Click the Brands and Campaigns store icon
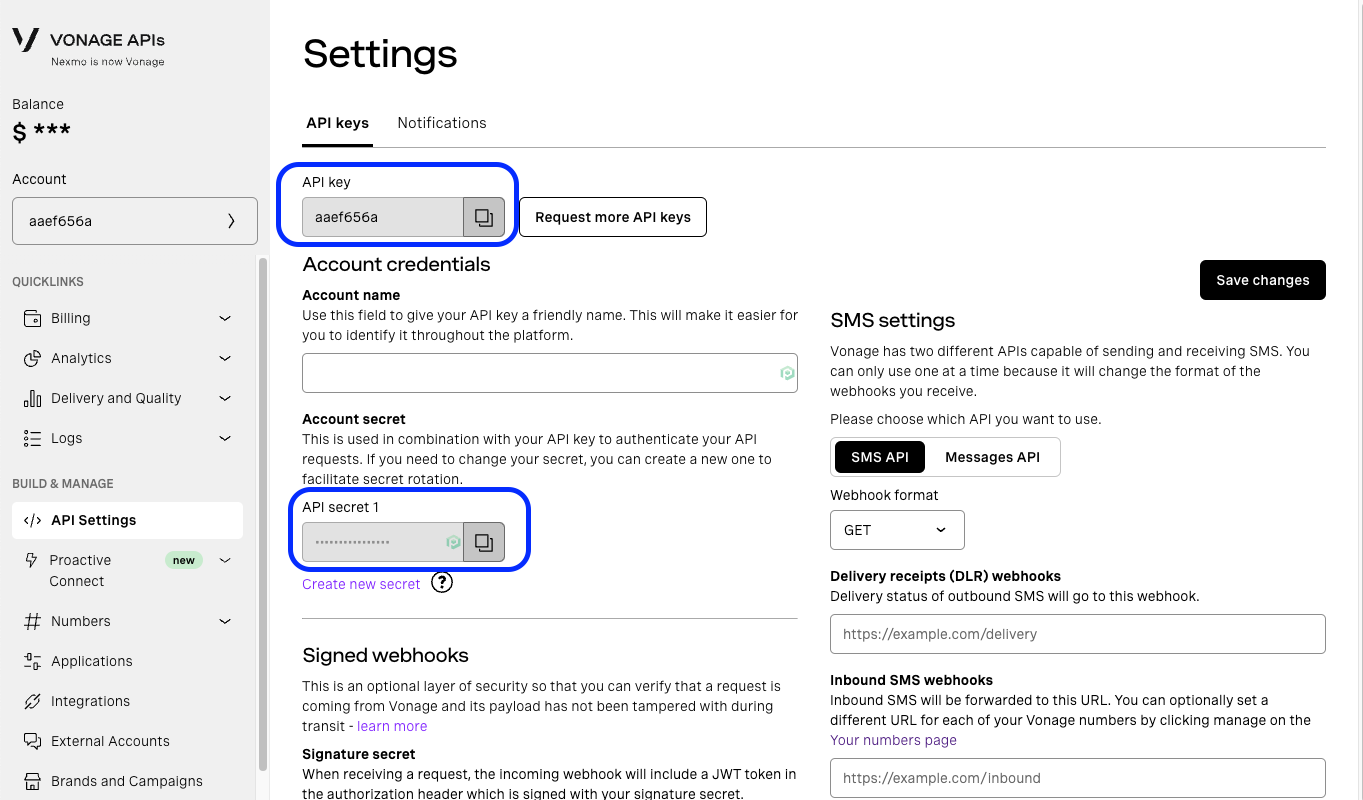The height and width of the screenshot is (800, 1363). pyautogui.click(x=32, y=781)
